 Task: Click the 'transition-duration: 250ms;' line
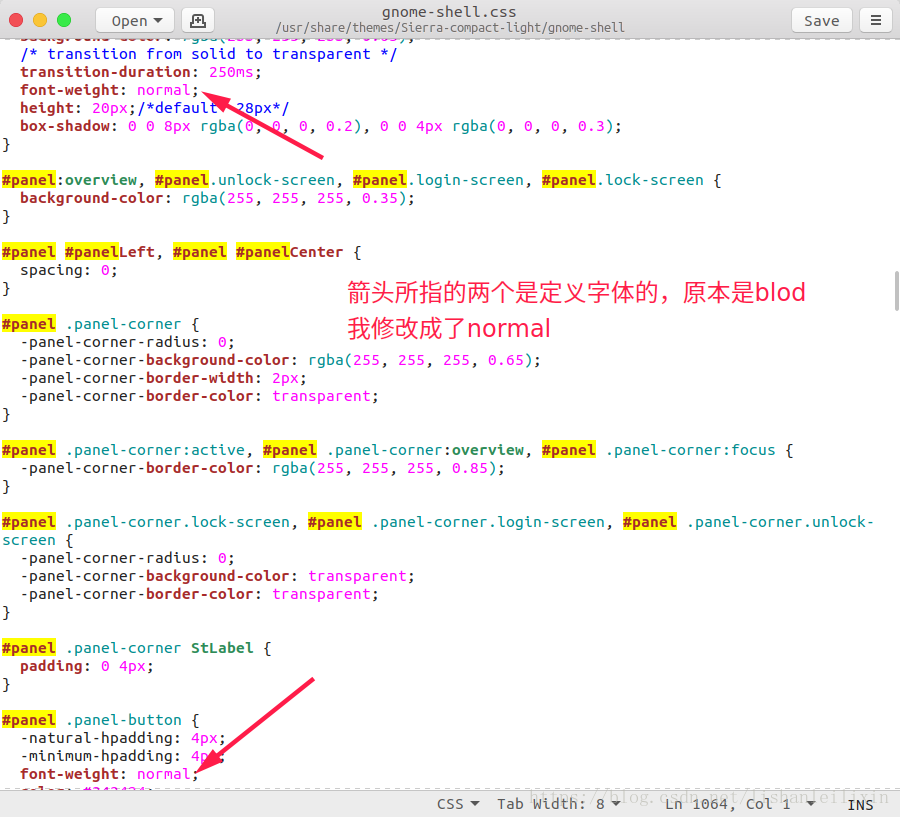pyautogui.click(x=141, y=72)
